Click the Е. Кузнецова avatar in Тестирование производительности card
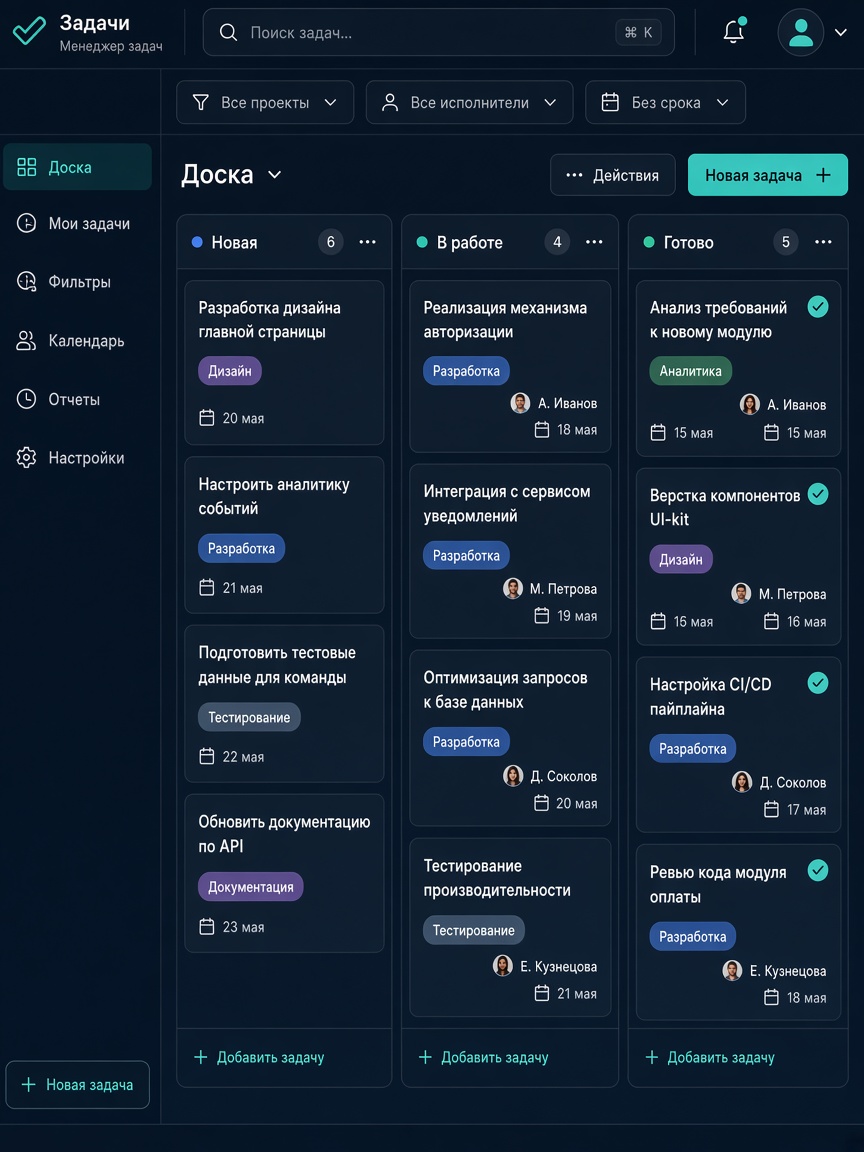This screenshot has width=864, height=1152. pyautogui.click(x=503, y=966)
